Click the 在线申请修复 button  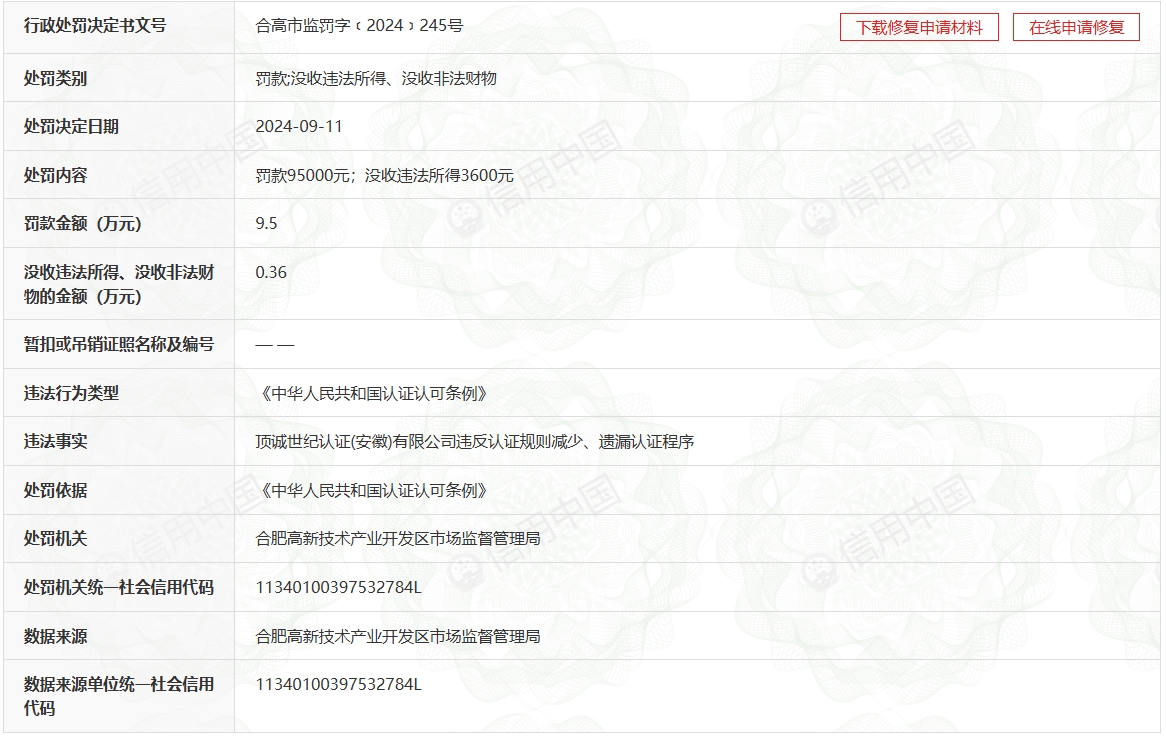pos(1076,27)
